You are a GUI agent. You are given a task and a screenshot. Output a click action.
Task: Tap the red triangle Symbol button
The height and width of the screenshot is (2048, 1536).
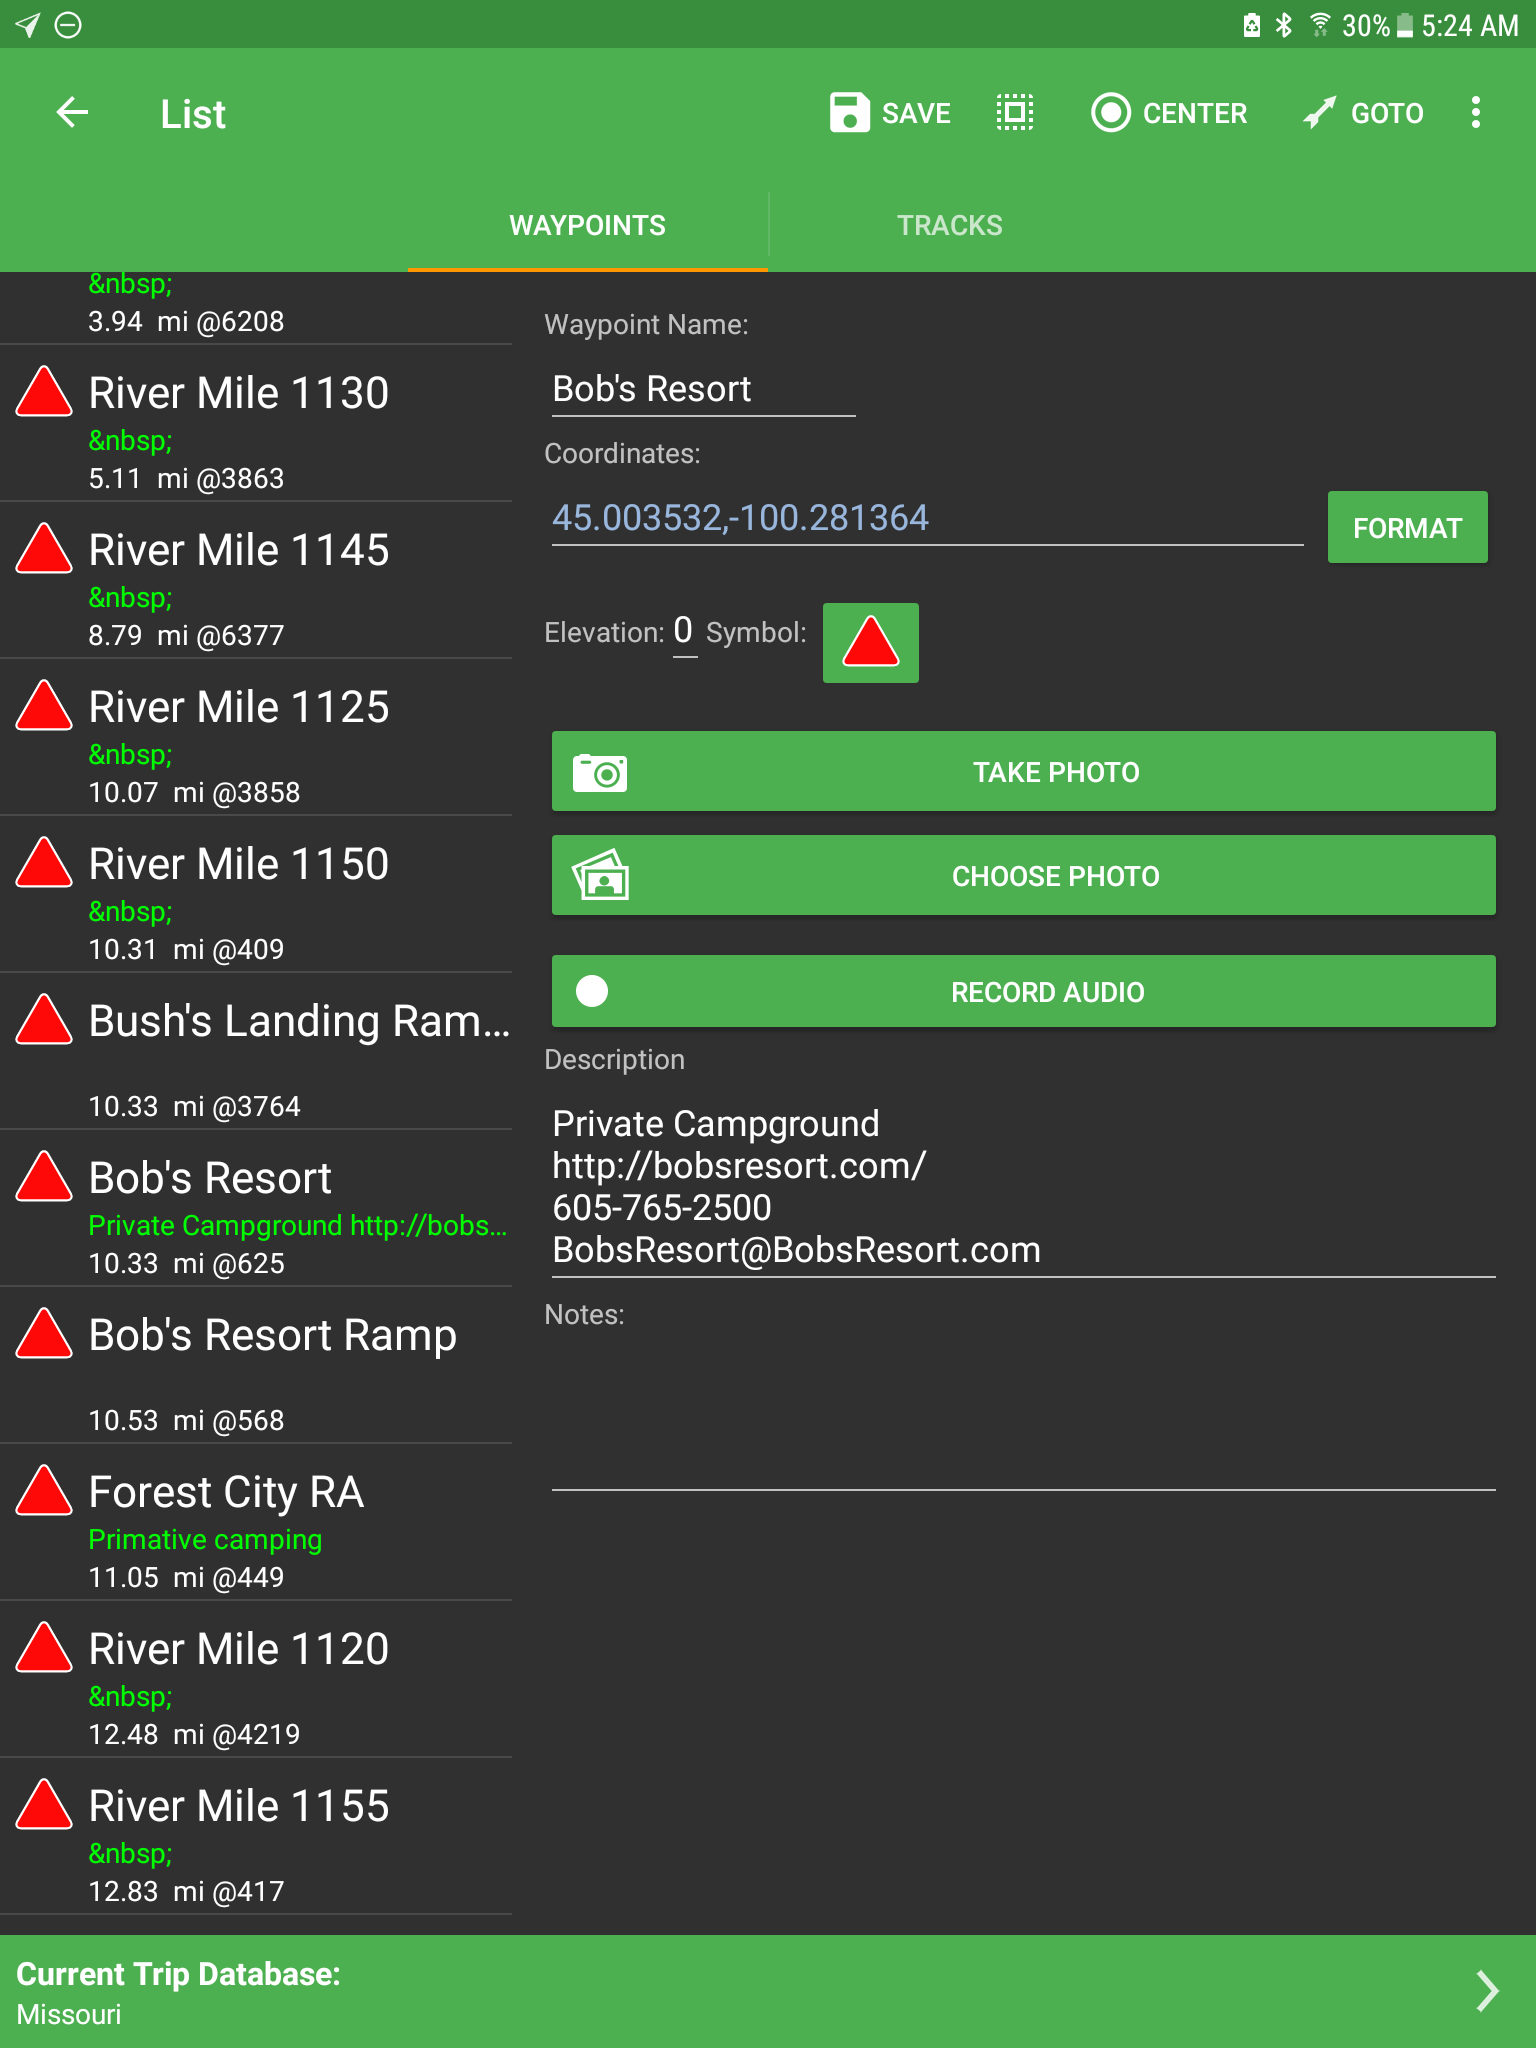(x=870, y=642)
